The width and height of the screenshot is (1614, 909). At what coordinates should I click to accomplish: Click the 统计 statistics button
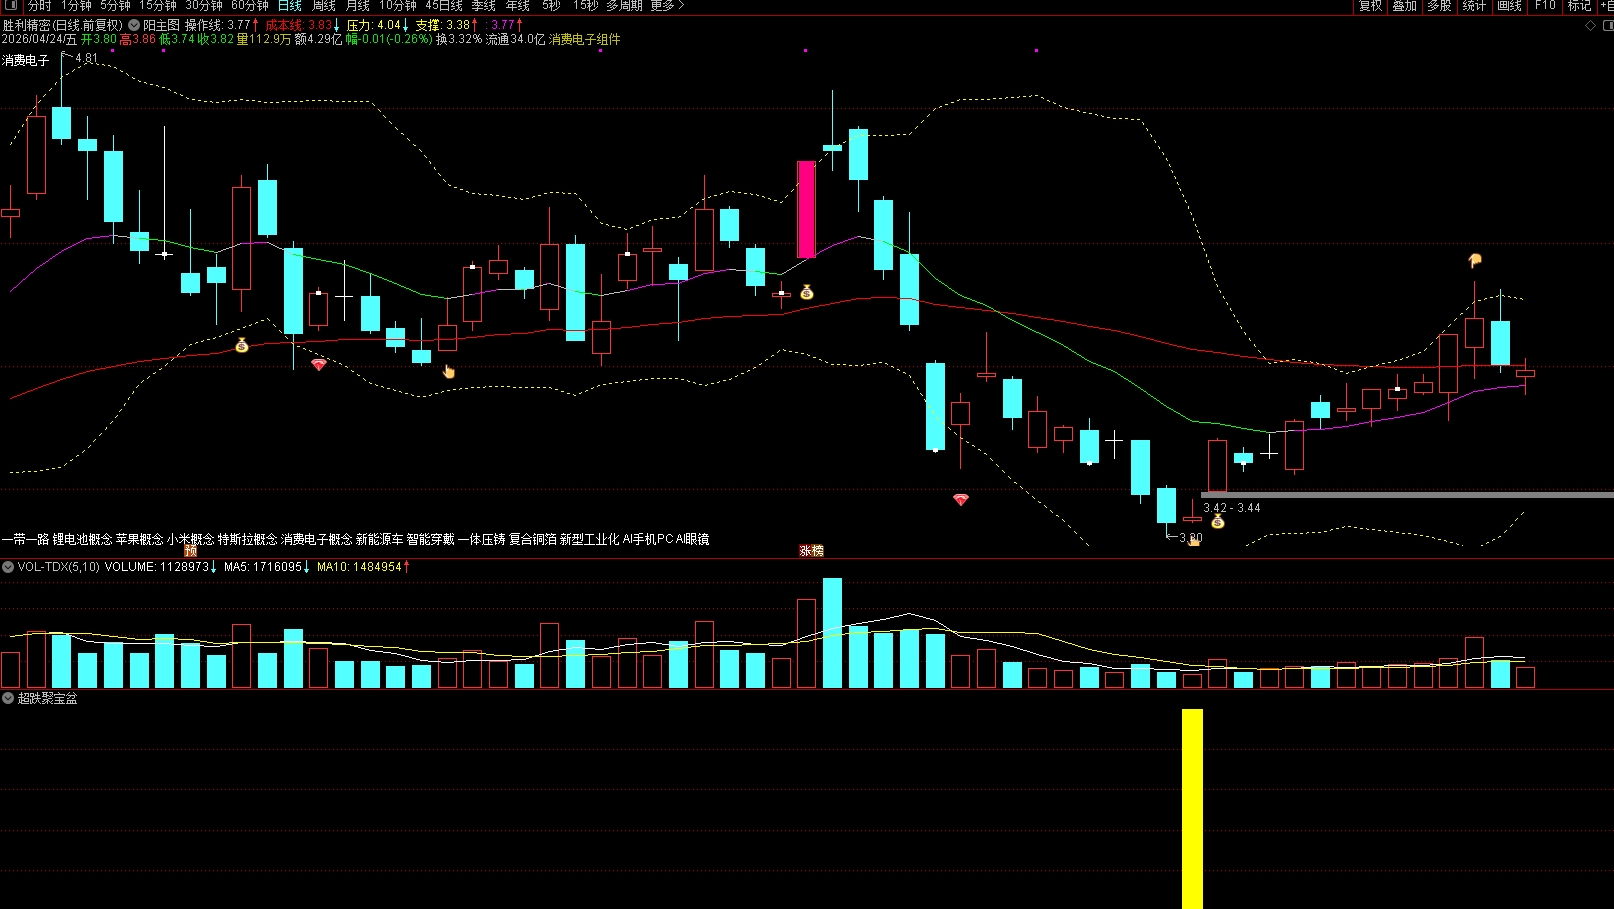[1475, 6]
